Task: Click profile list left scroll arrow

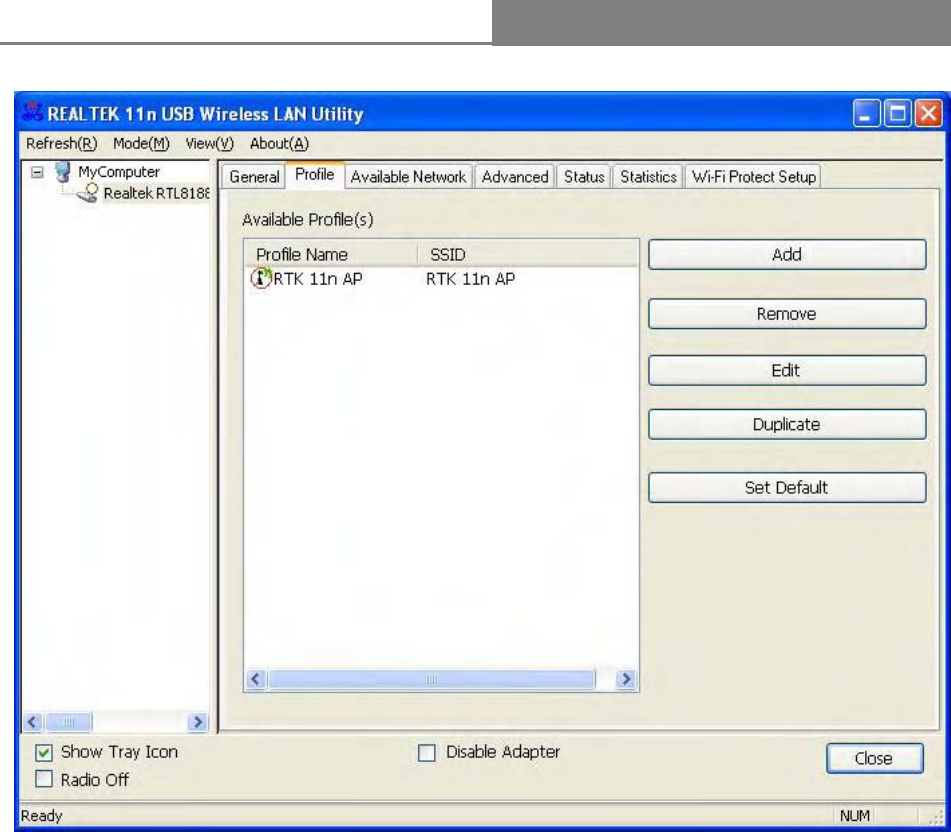Action: [x=255, y=679]
